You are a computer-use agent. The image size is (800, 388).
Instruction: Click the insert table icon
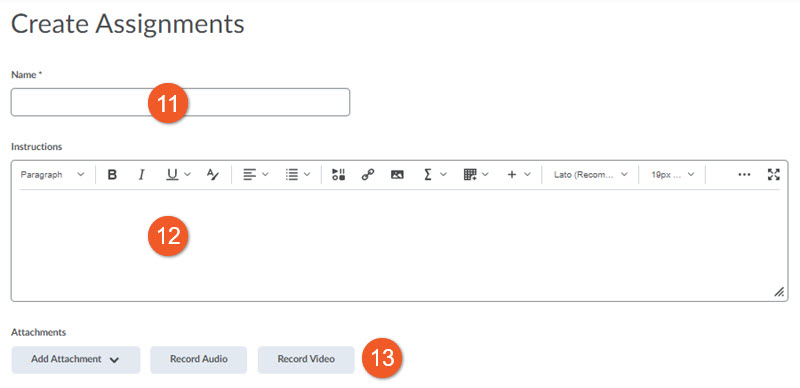470,175
